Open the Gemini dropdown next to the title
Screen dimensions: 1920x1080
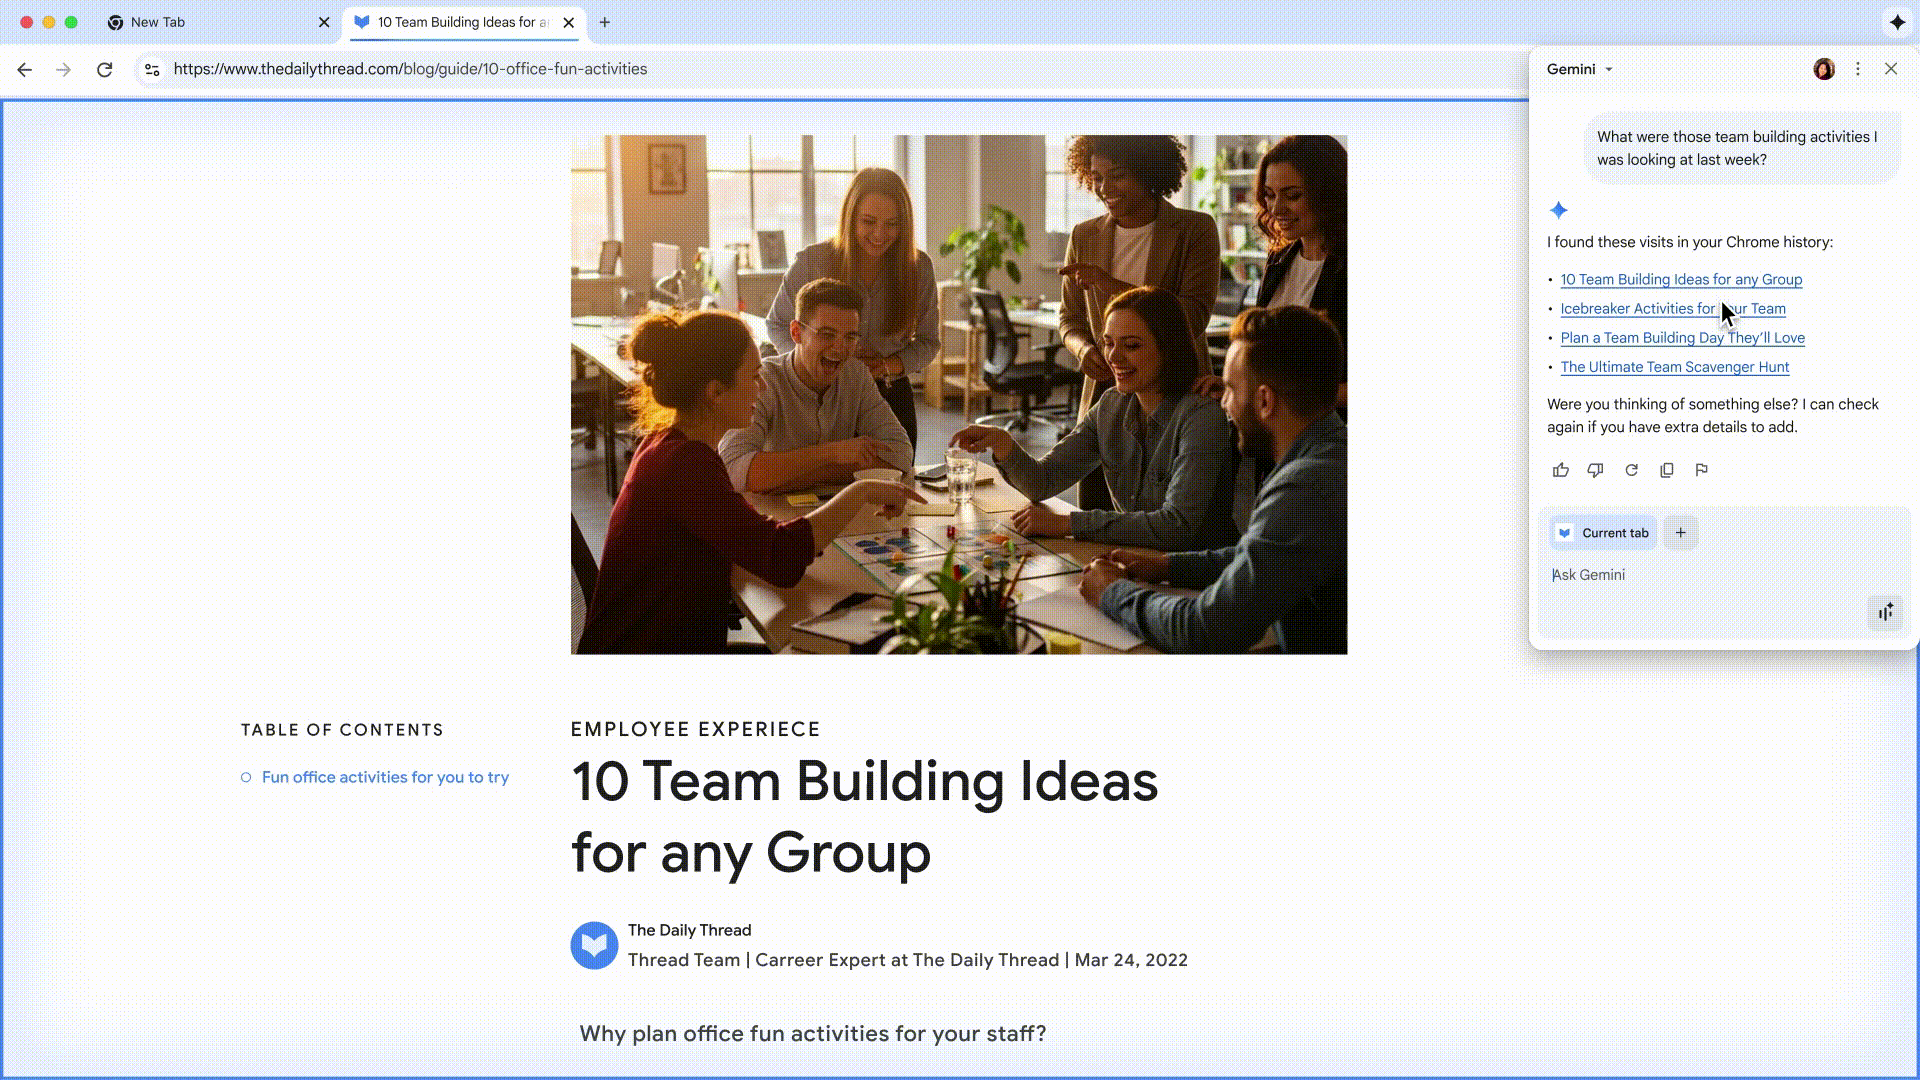[1609, 69]
